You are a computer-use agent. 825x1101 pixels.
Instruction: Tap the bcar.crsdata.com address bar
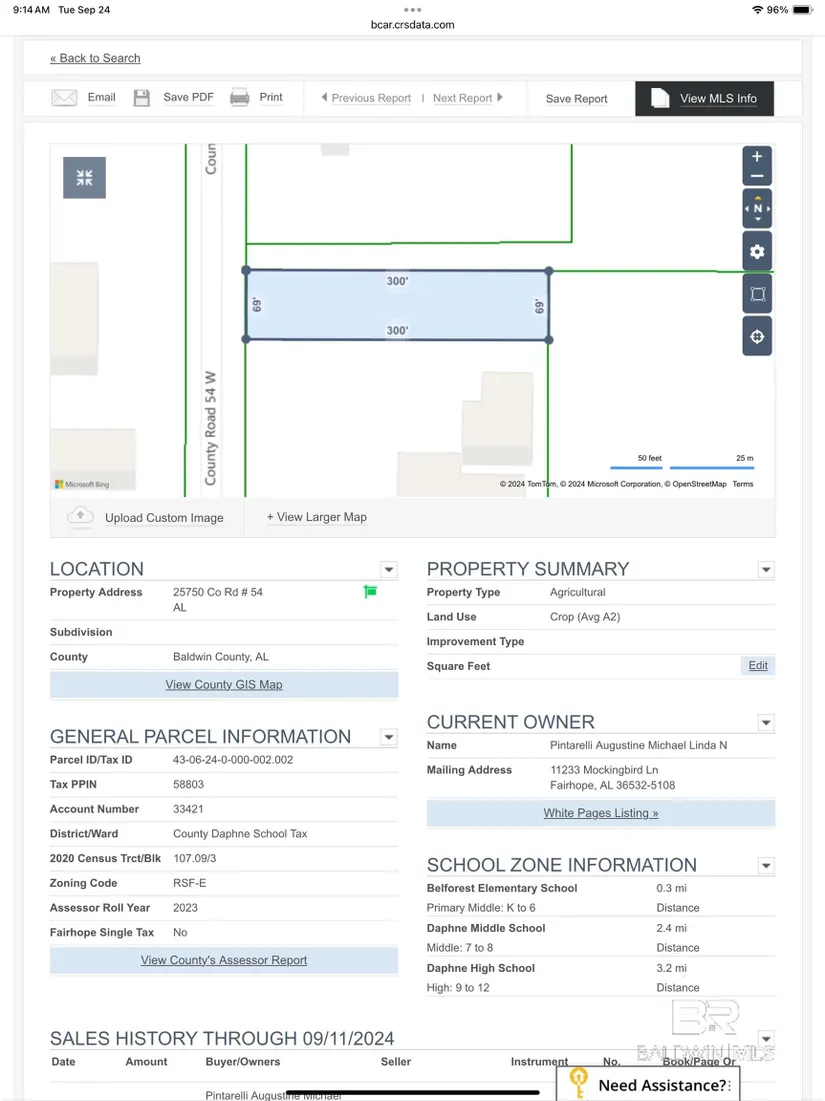(412, 25)
